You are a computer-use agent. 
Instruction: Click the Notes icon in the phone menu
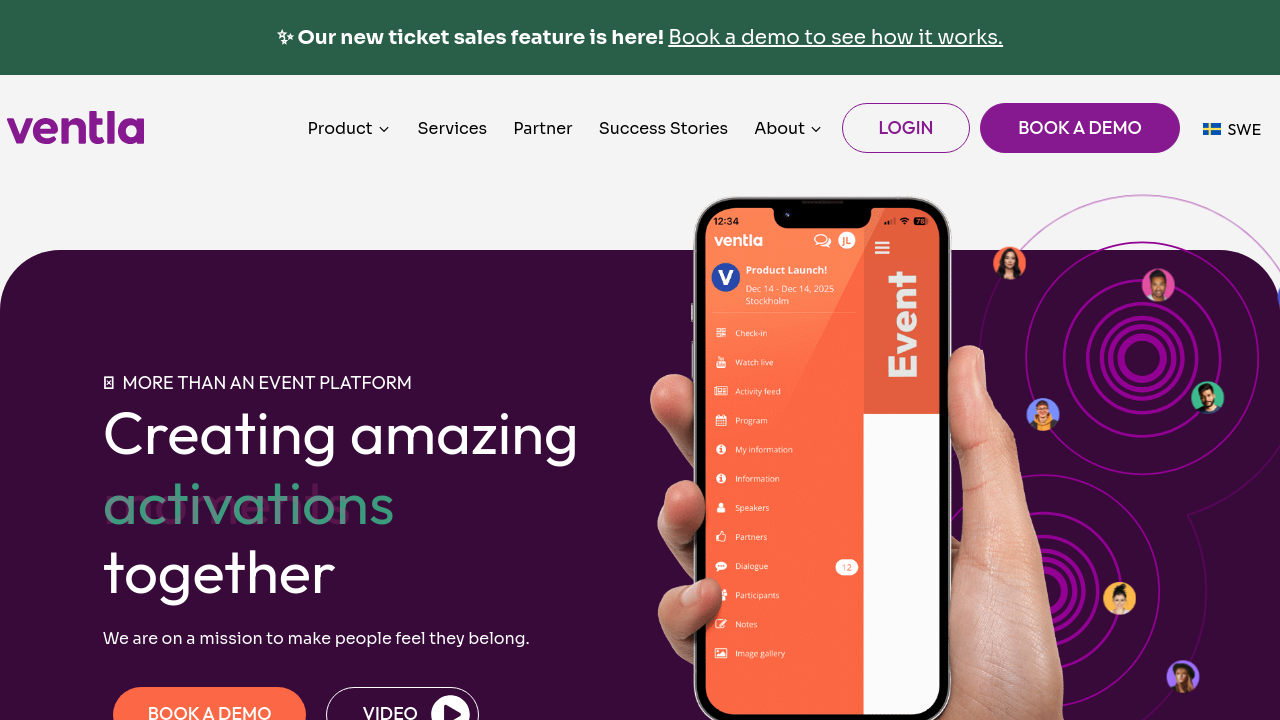click(x=721, y=624)
